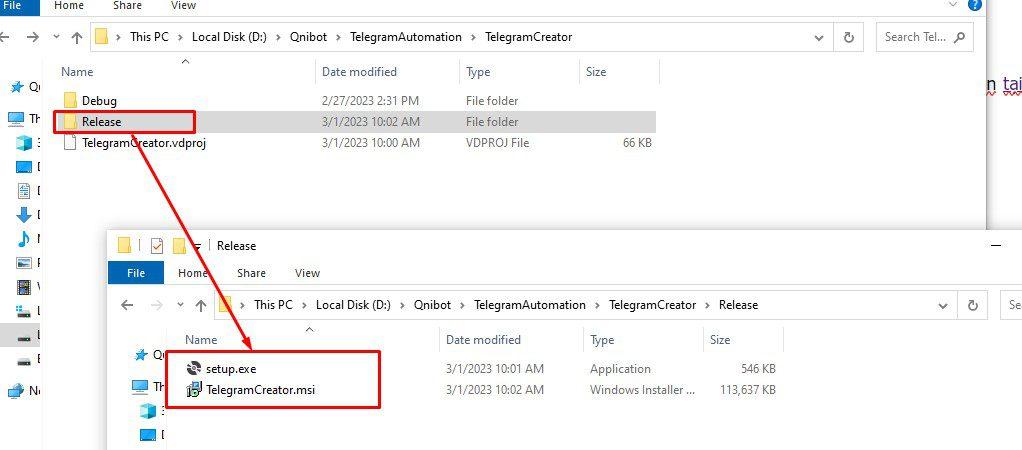1022x450 pixels.
Task: Click the folder icon in the TelegramCreator address bar
Action: (101, 37)
